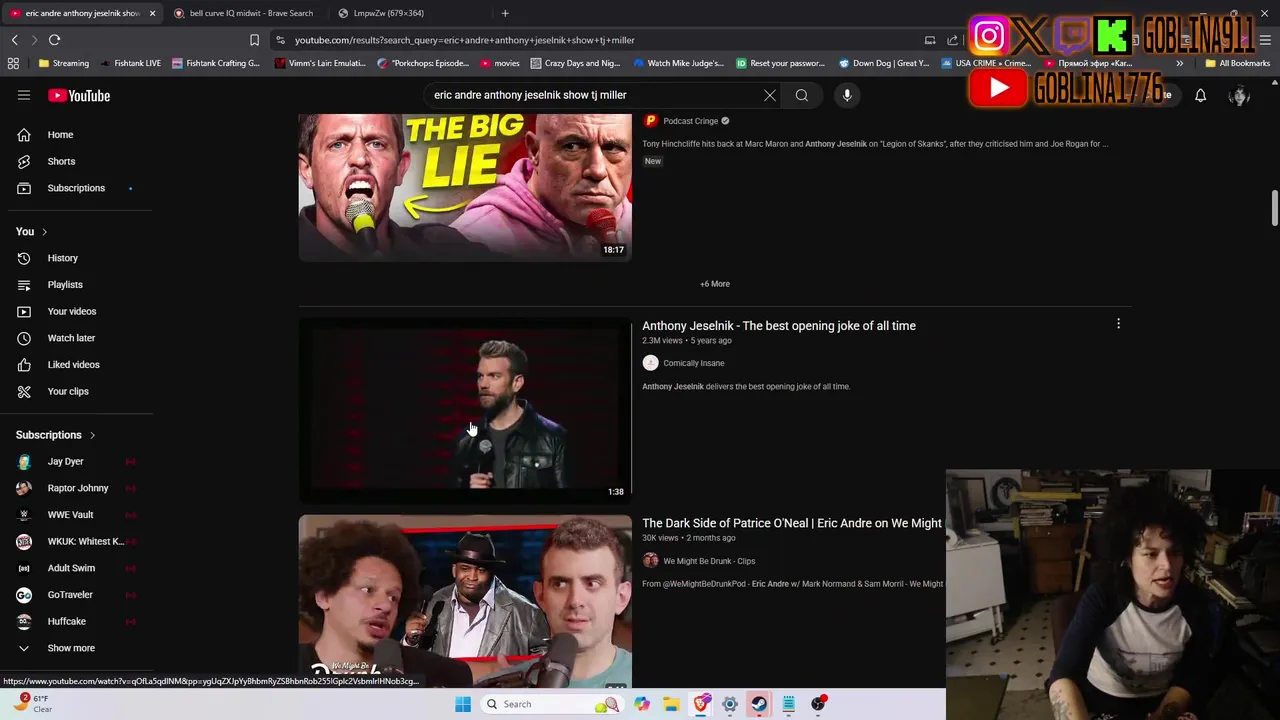
Task: Open the Podcast Cringe channel avatar
Action: (x=650, y=121)
